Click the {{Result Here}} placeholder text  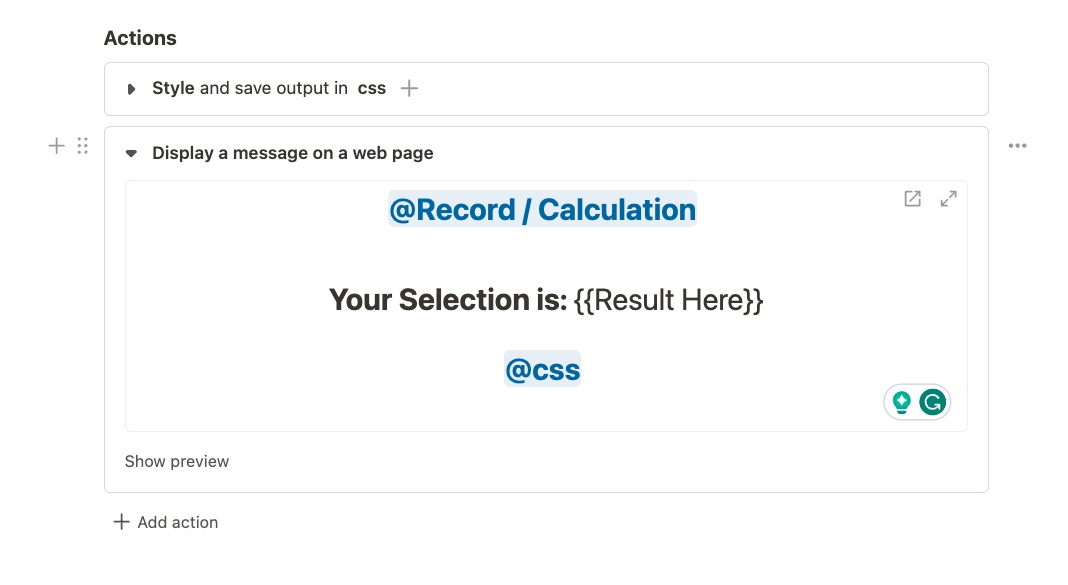point(669,299)
